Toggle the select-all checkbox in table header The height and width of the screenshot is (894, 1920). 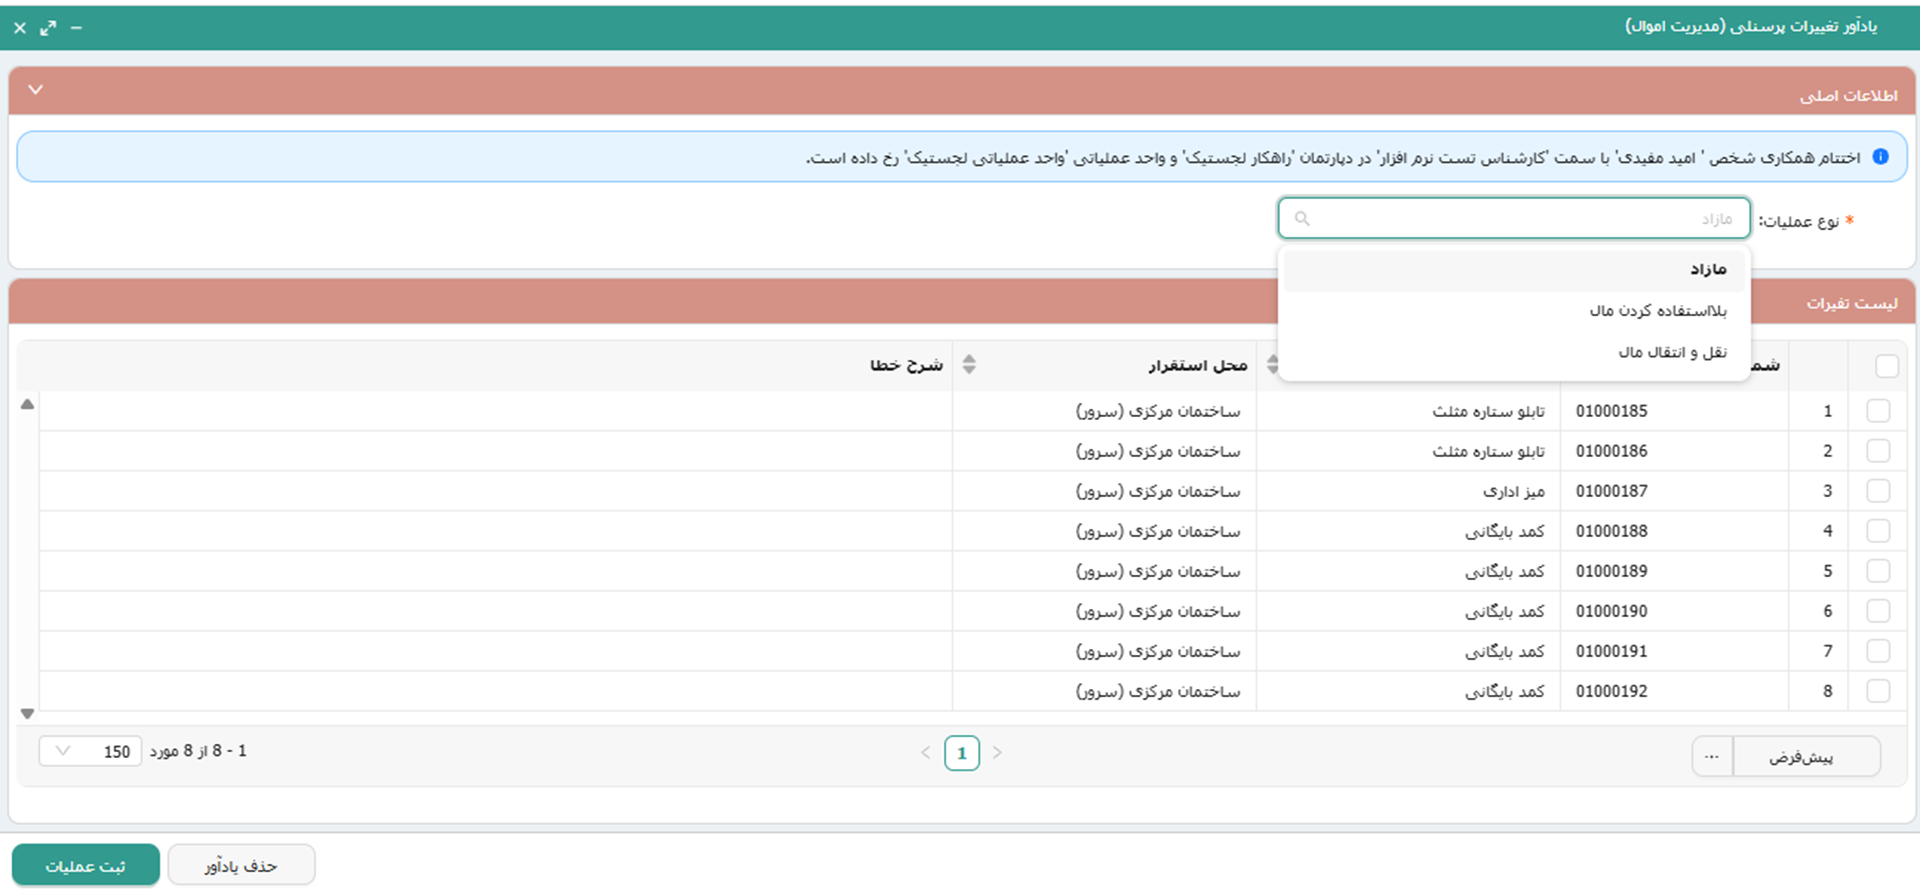point(1886,366)
